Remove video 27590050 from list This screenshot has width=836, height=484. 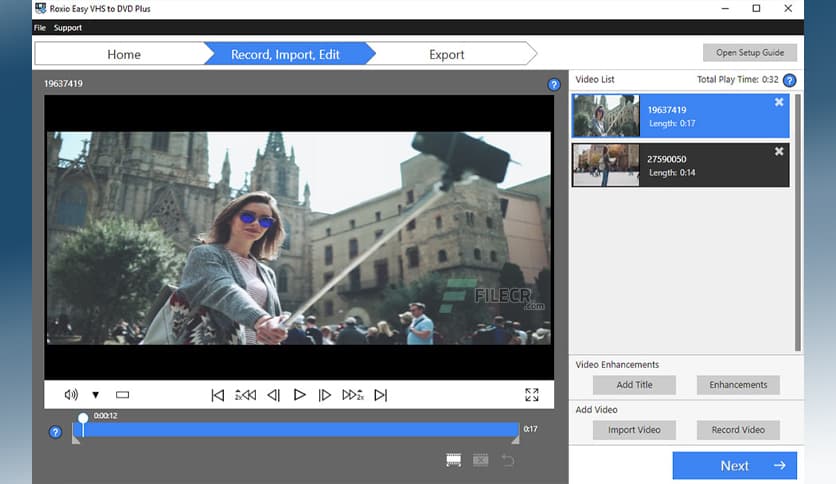pyautogui.click(x=779, y=151)
